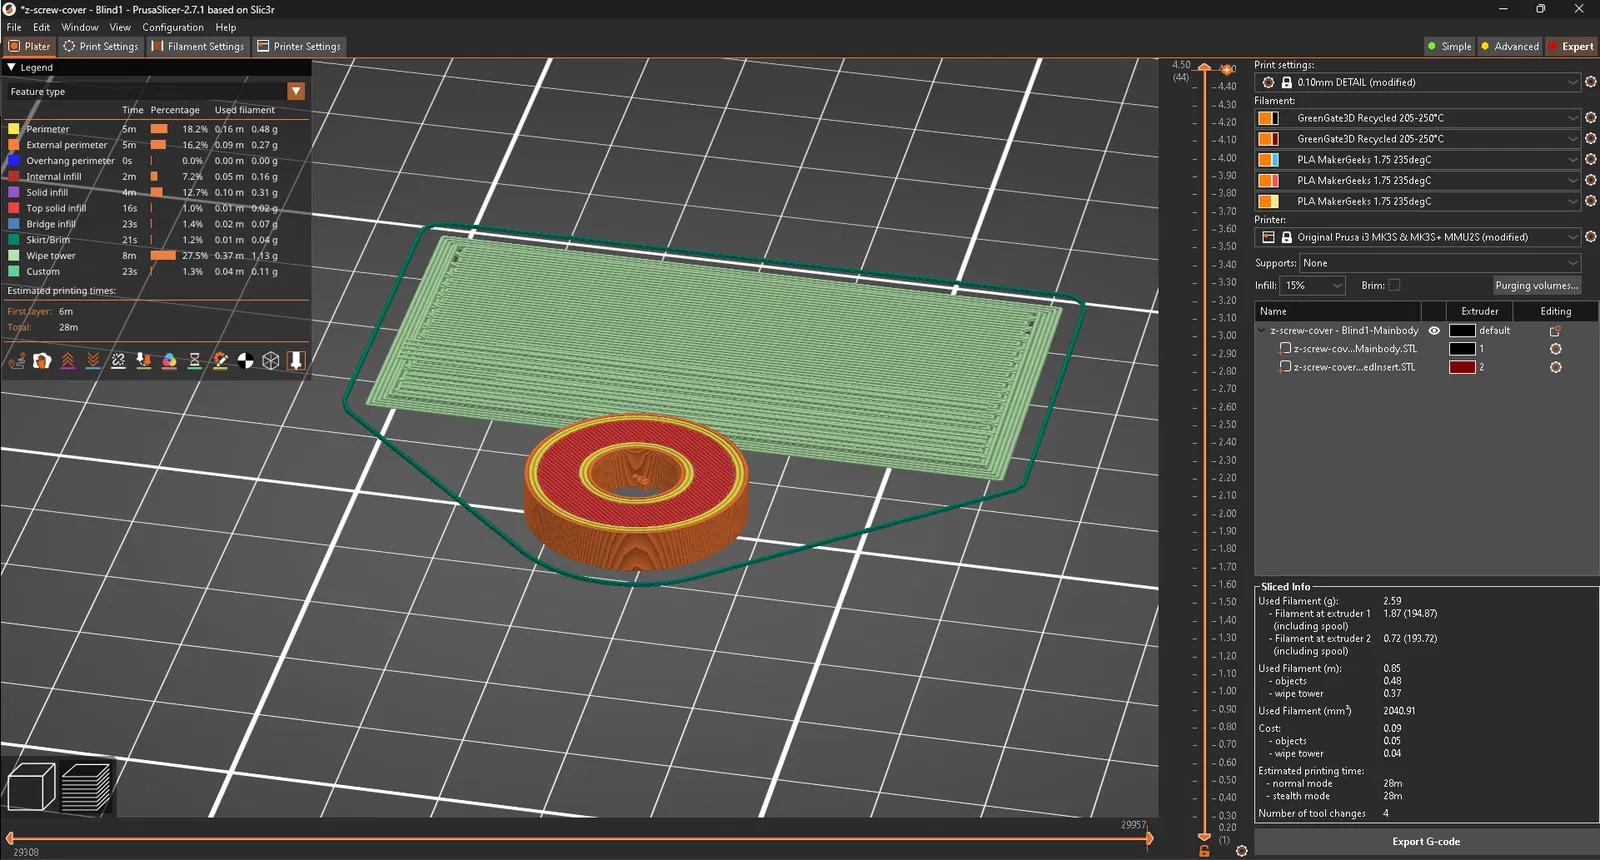
Task: Switch to sliced layers preview icon
Action: coord(86,787)
